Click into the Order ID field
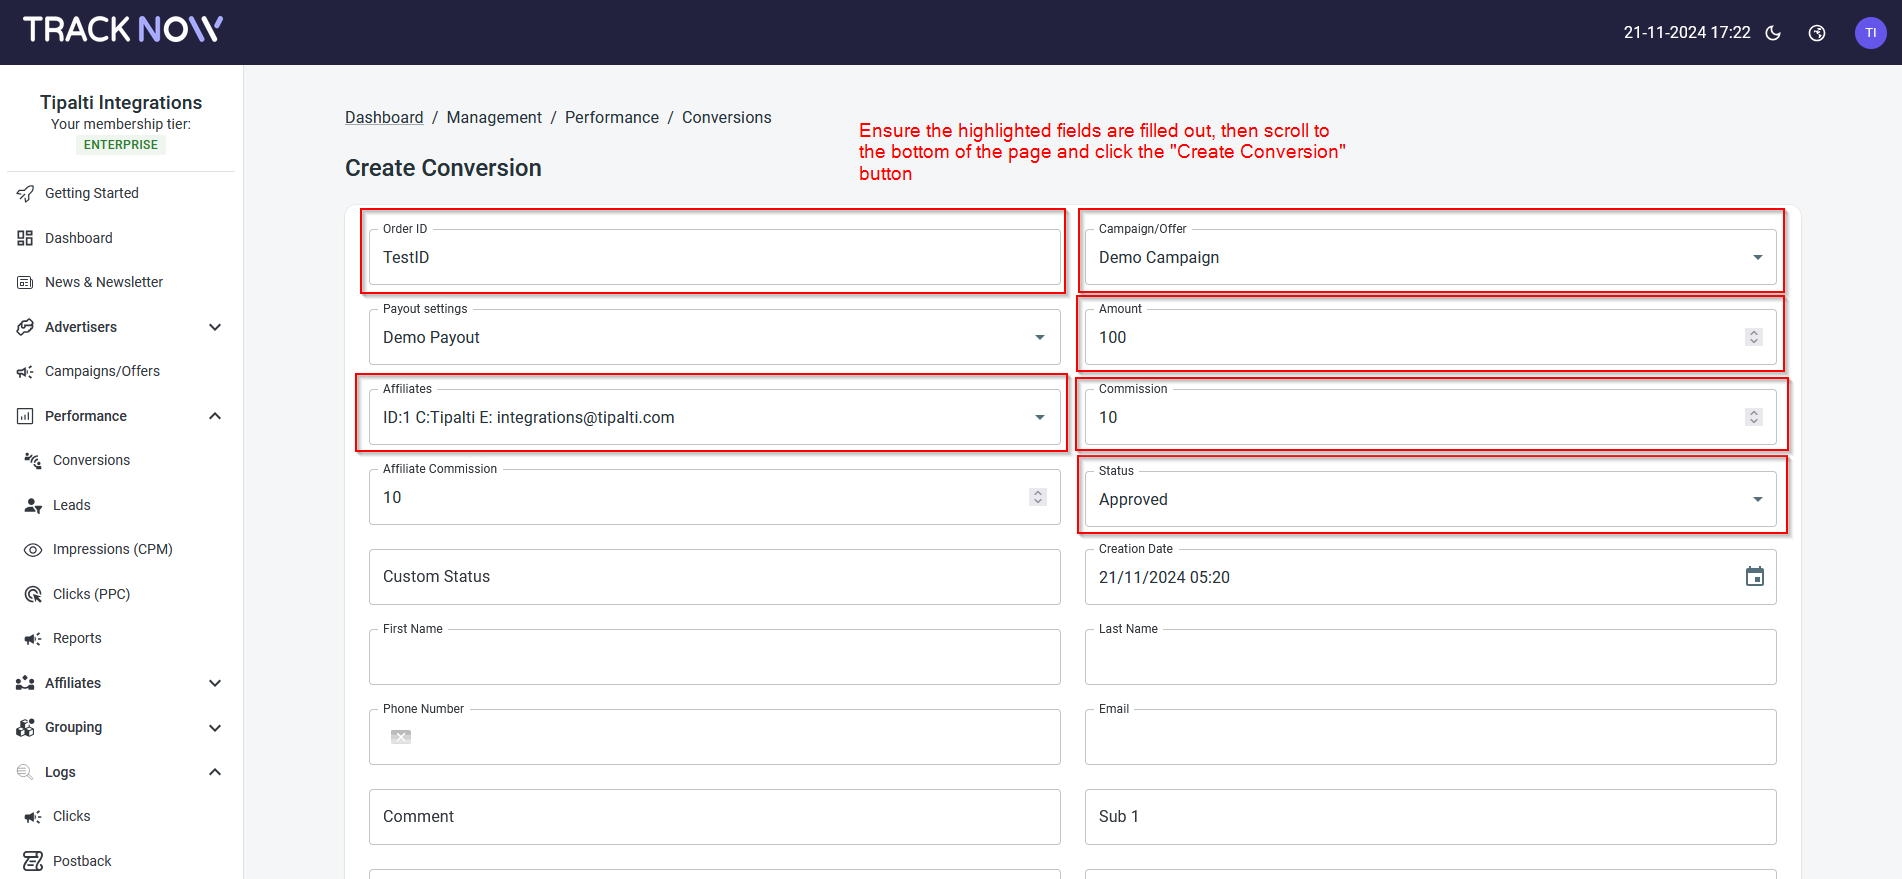The width and height of the screenshot is (1902, 879). coord(714,258)
